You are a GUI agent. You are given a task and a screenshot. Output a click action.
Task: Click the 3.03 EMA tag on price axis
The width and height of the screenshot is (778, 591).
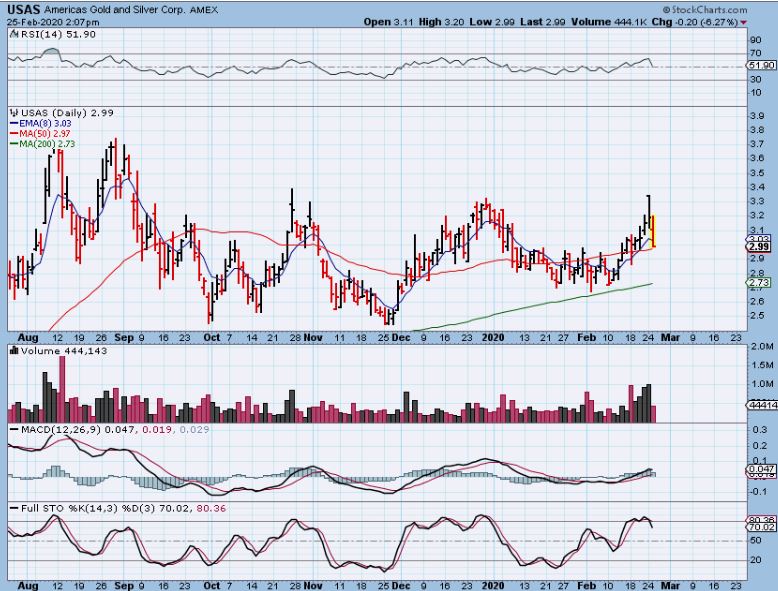point(760,240)
